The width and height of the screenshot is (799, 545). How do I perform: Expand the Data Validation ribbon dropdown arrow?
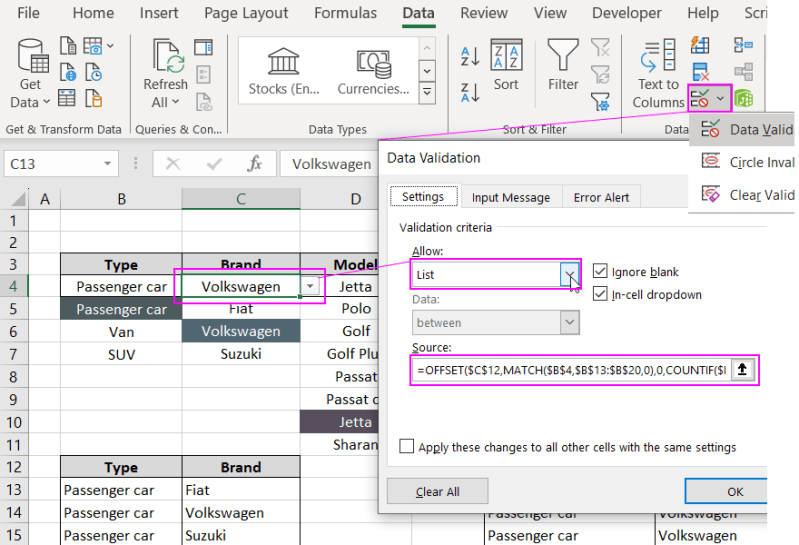[x=721, y=98]
